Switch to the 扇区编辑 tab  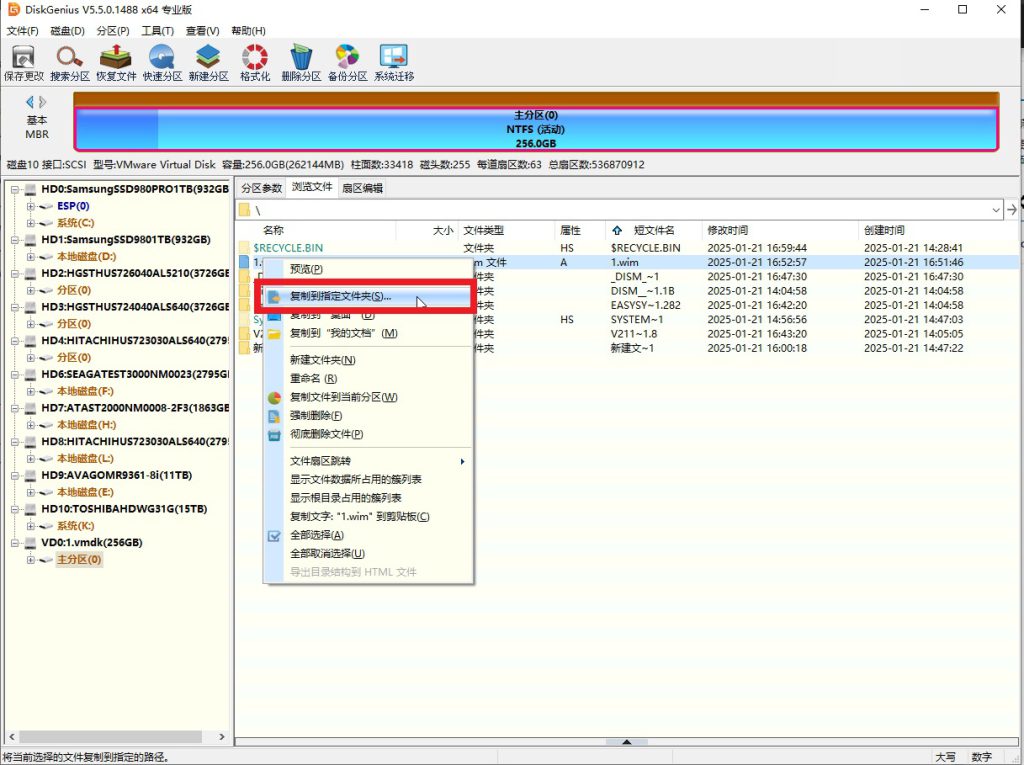(x=361, y=188)
